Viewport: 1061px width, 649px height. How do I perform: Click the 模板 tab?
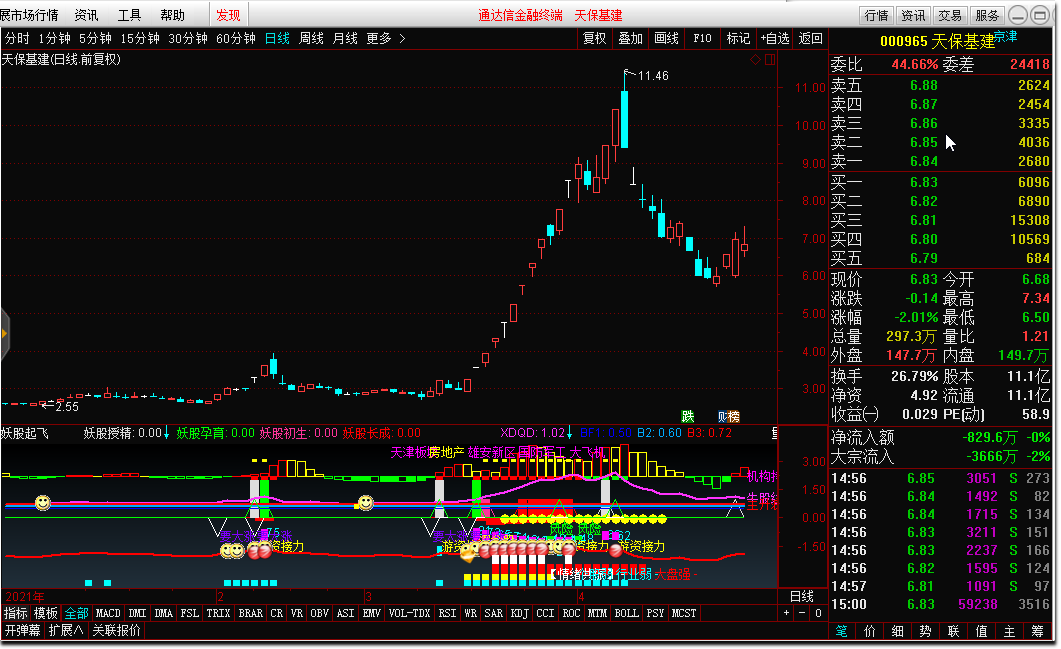46,613
